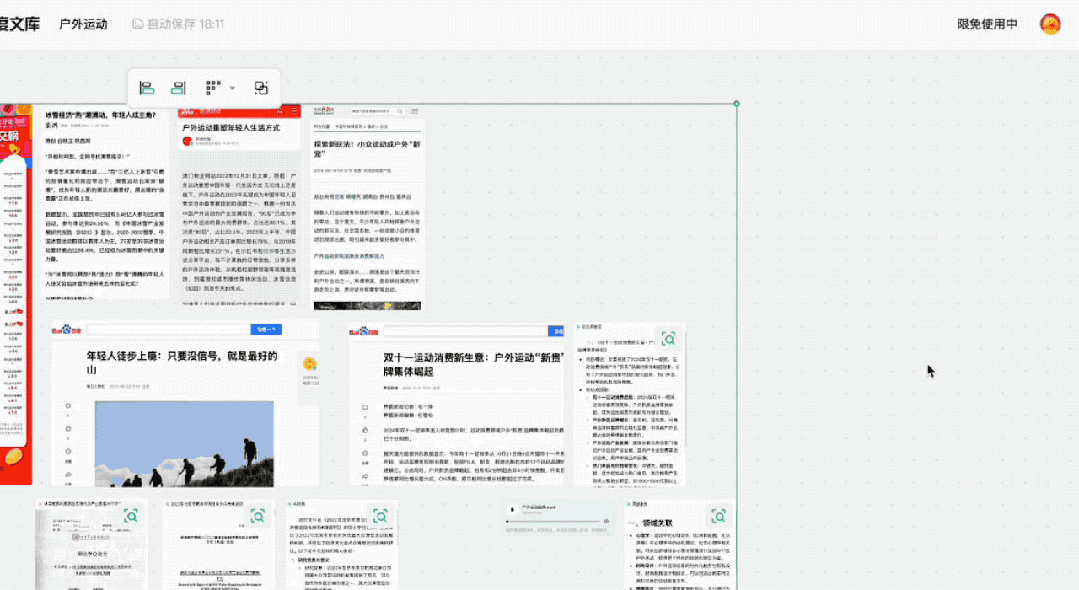Click the 限免使用中 label
Viewport: 1079px width, 590px height.
[x=987, y=24]
